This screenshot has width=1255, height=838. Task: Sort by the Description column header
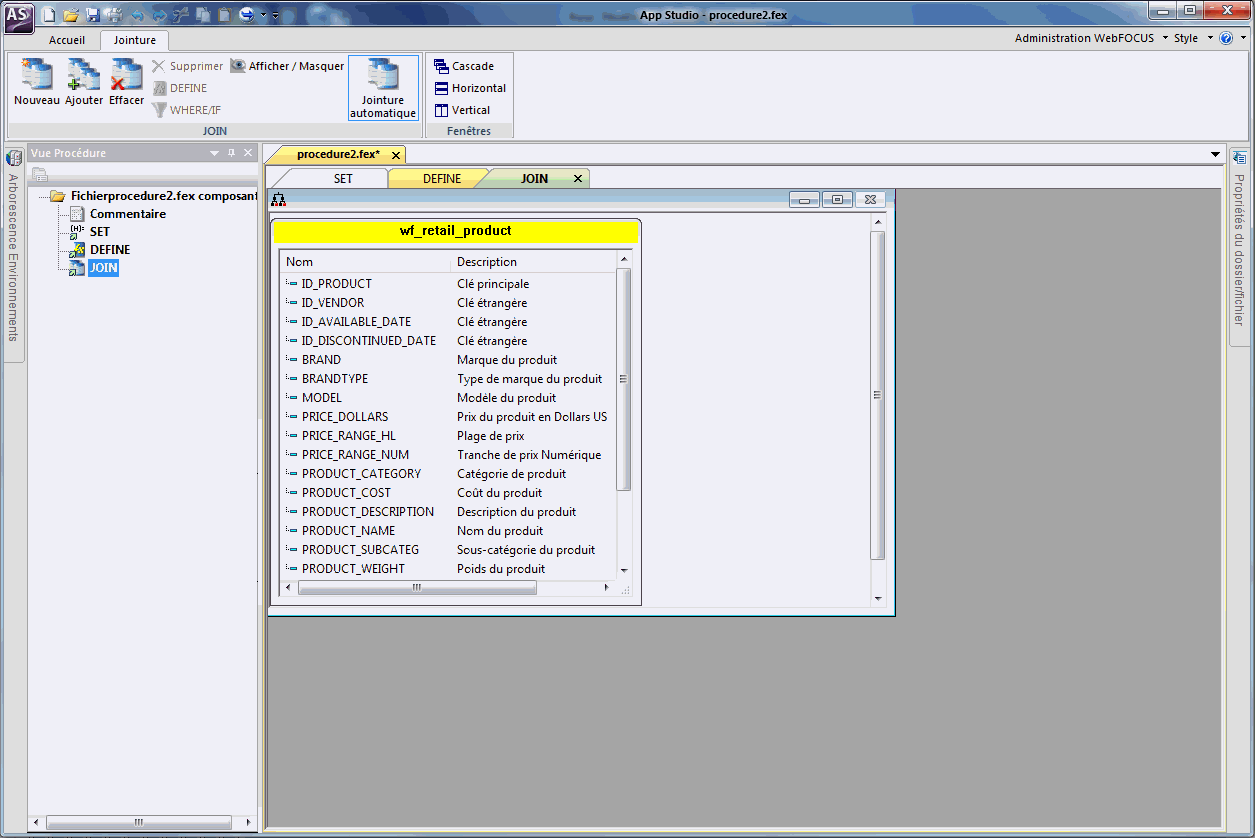(534, 262)
